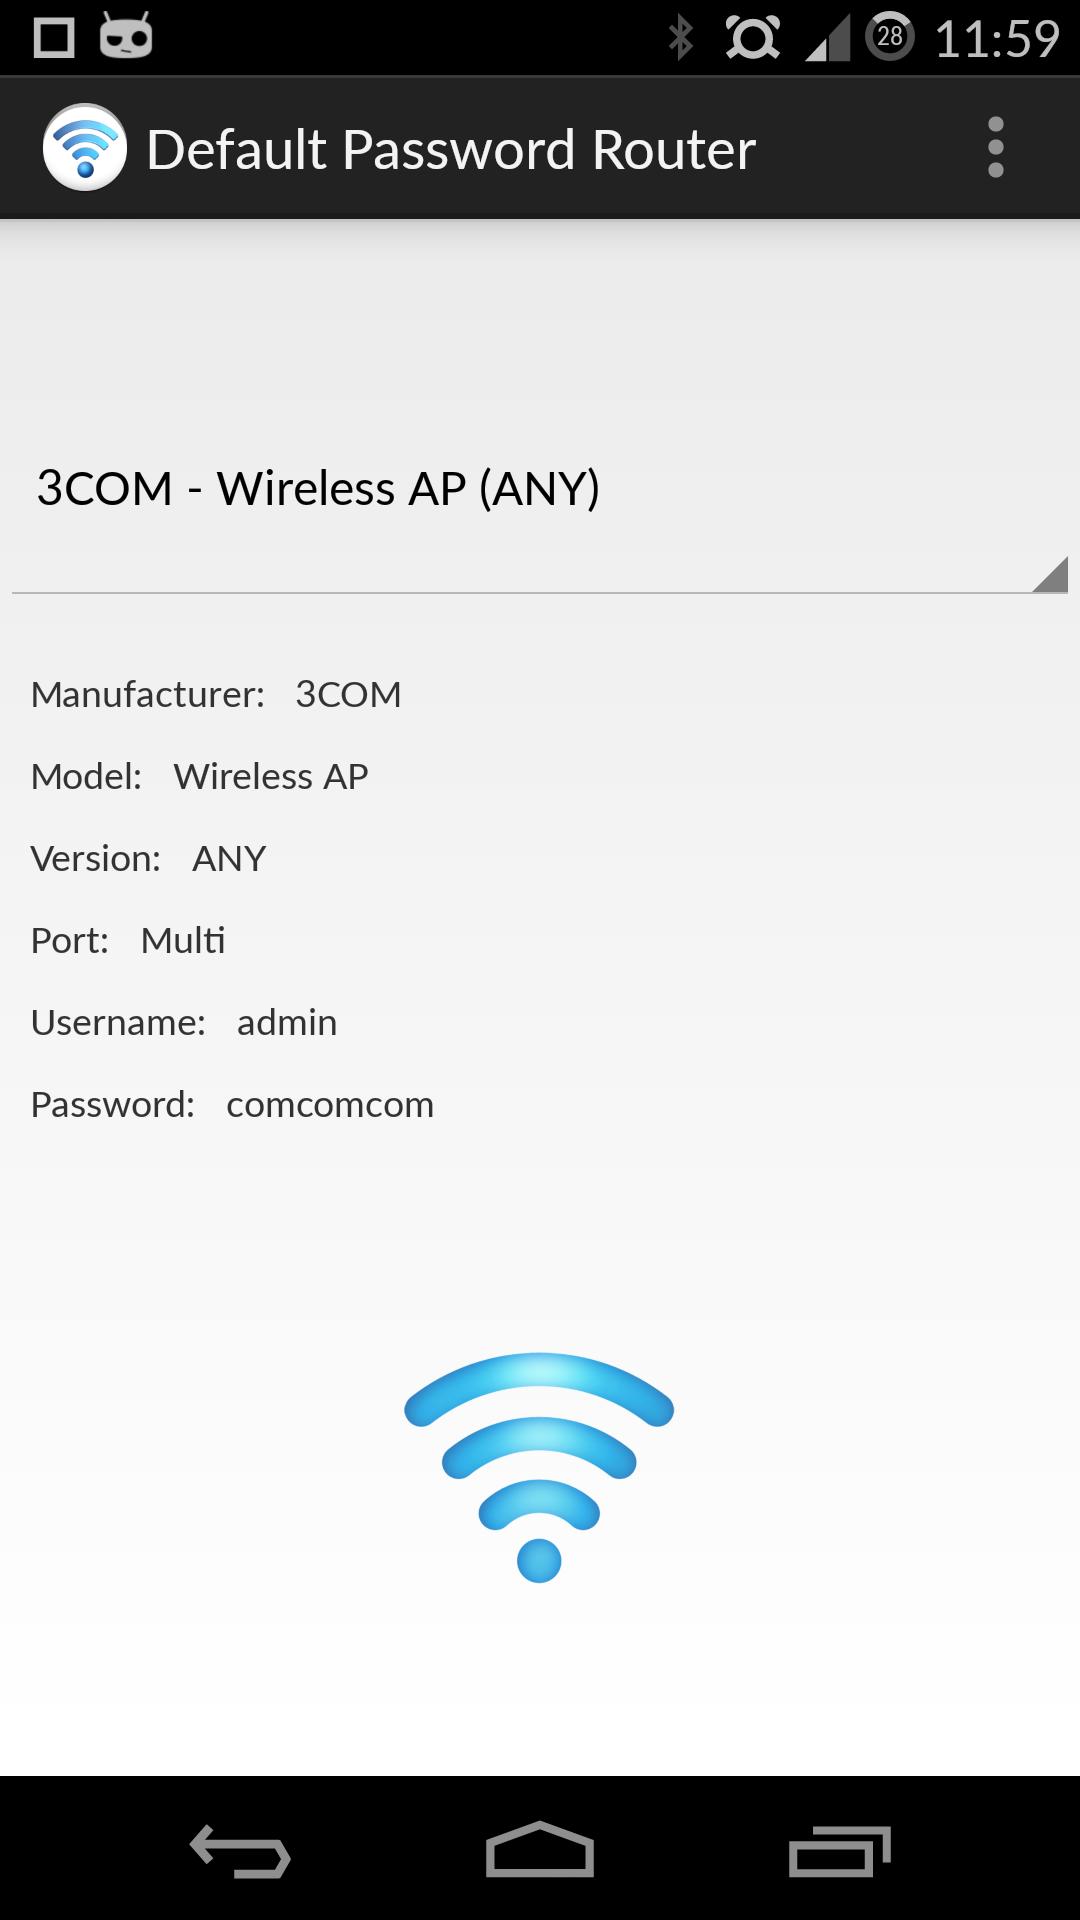Tap the password value comcomcom

pos(329,1104)
